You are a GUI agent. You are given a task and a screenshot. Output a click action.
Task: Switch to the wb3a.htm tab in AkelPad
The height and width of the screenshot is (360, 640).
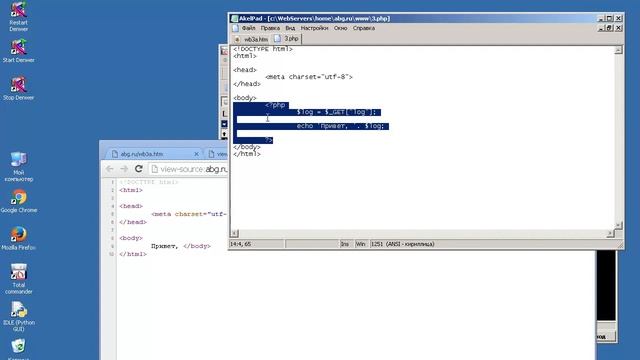251,39
